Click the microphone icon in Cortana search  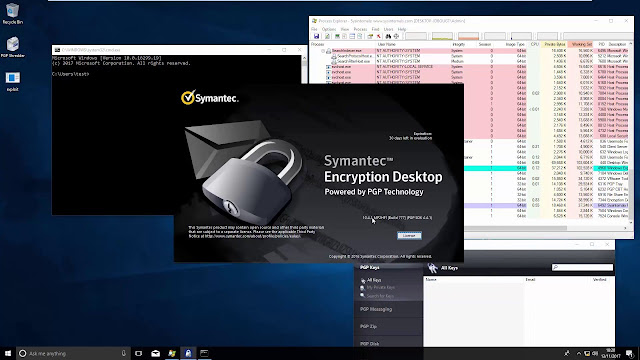point(124,353)
